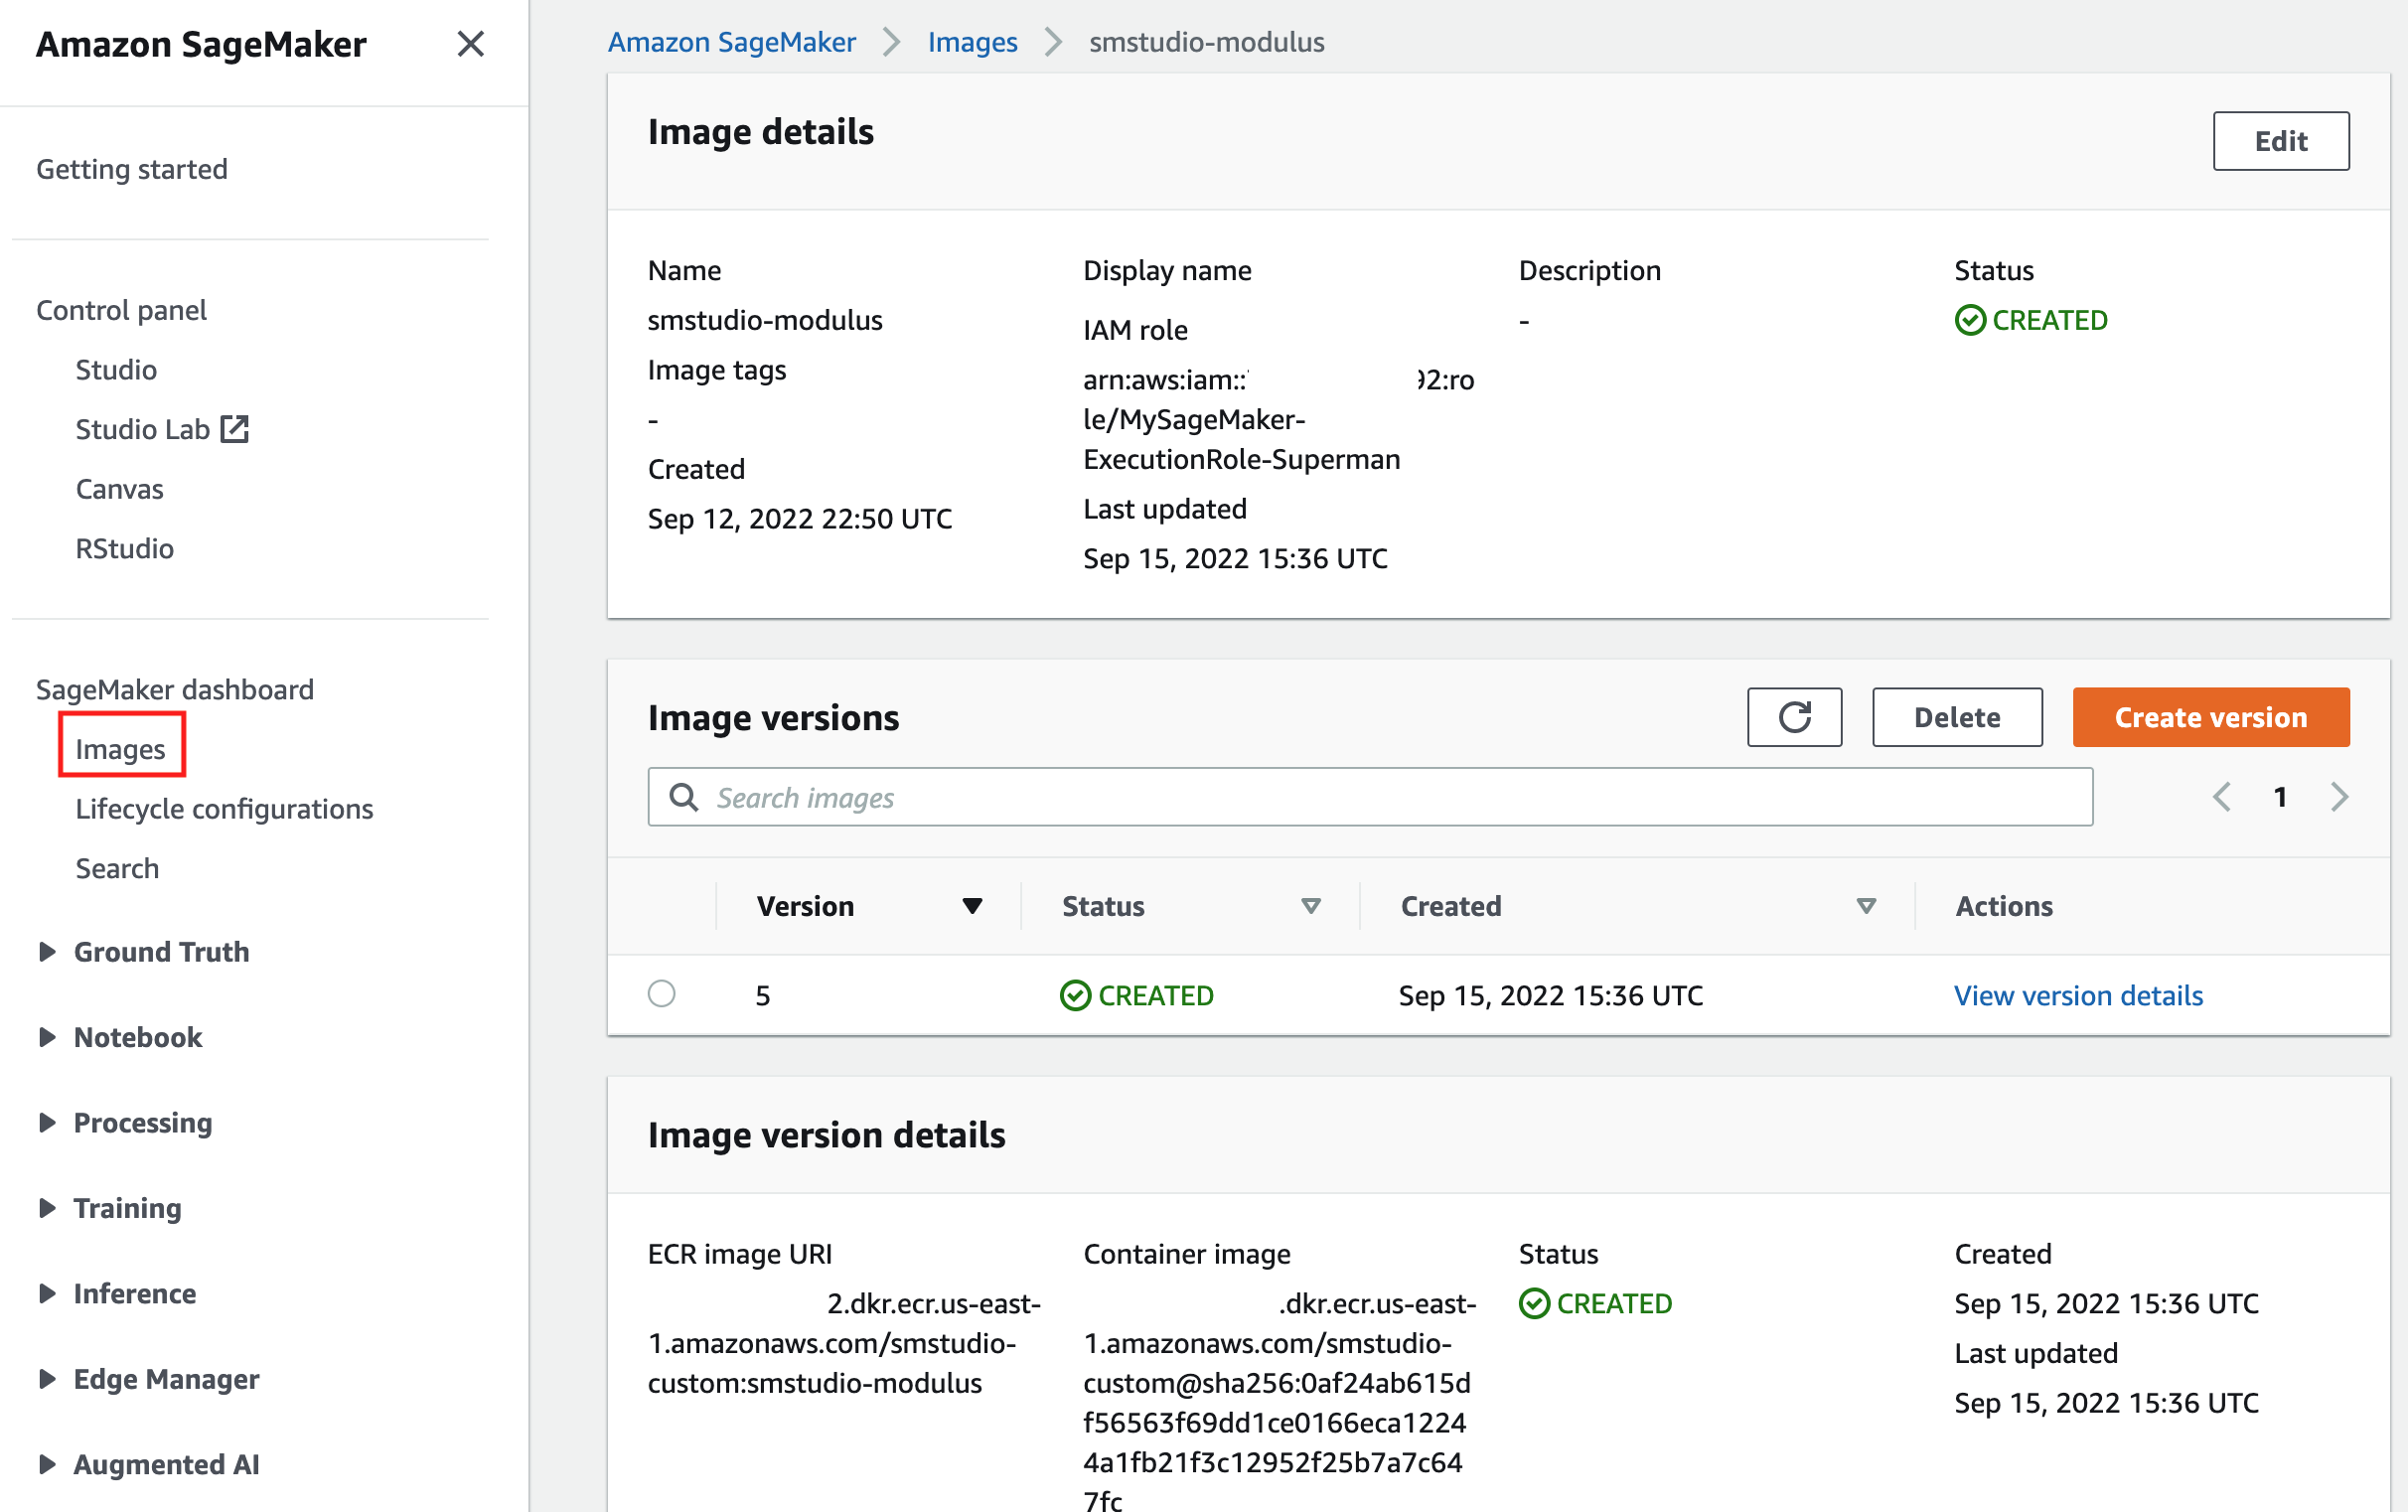Click created date Sep 12, 2022 22:50 UTC
Viewport: 2408px width, 1512px height.
(x=800, y=518)
